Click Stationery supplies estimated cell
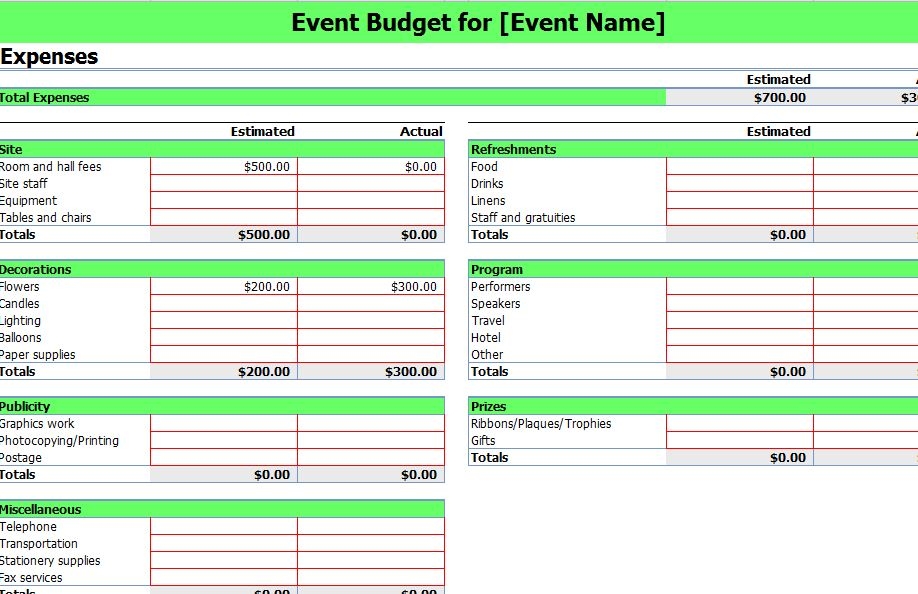The width and height of the screenshot is (918, 594). 224,560
